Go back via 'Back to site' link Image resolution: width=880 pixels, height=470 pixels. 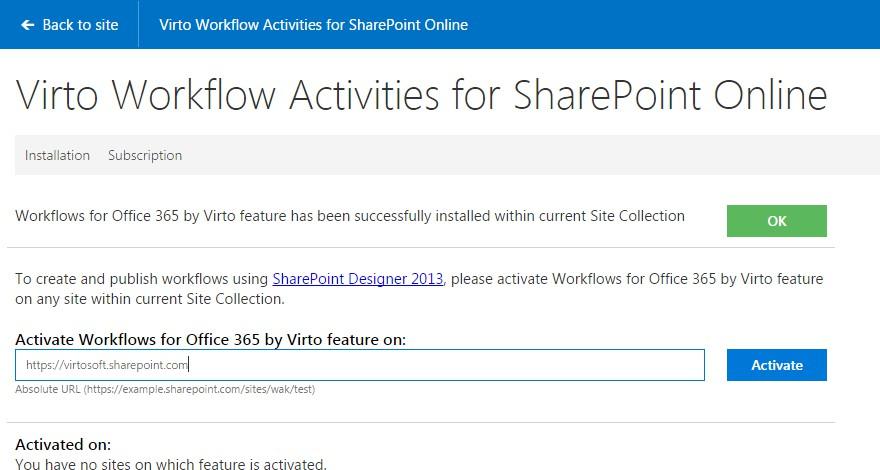(x=70, y=25)
